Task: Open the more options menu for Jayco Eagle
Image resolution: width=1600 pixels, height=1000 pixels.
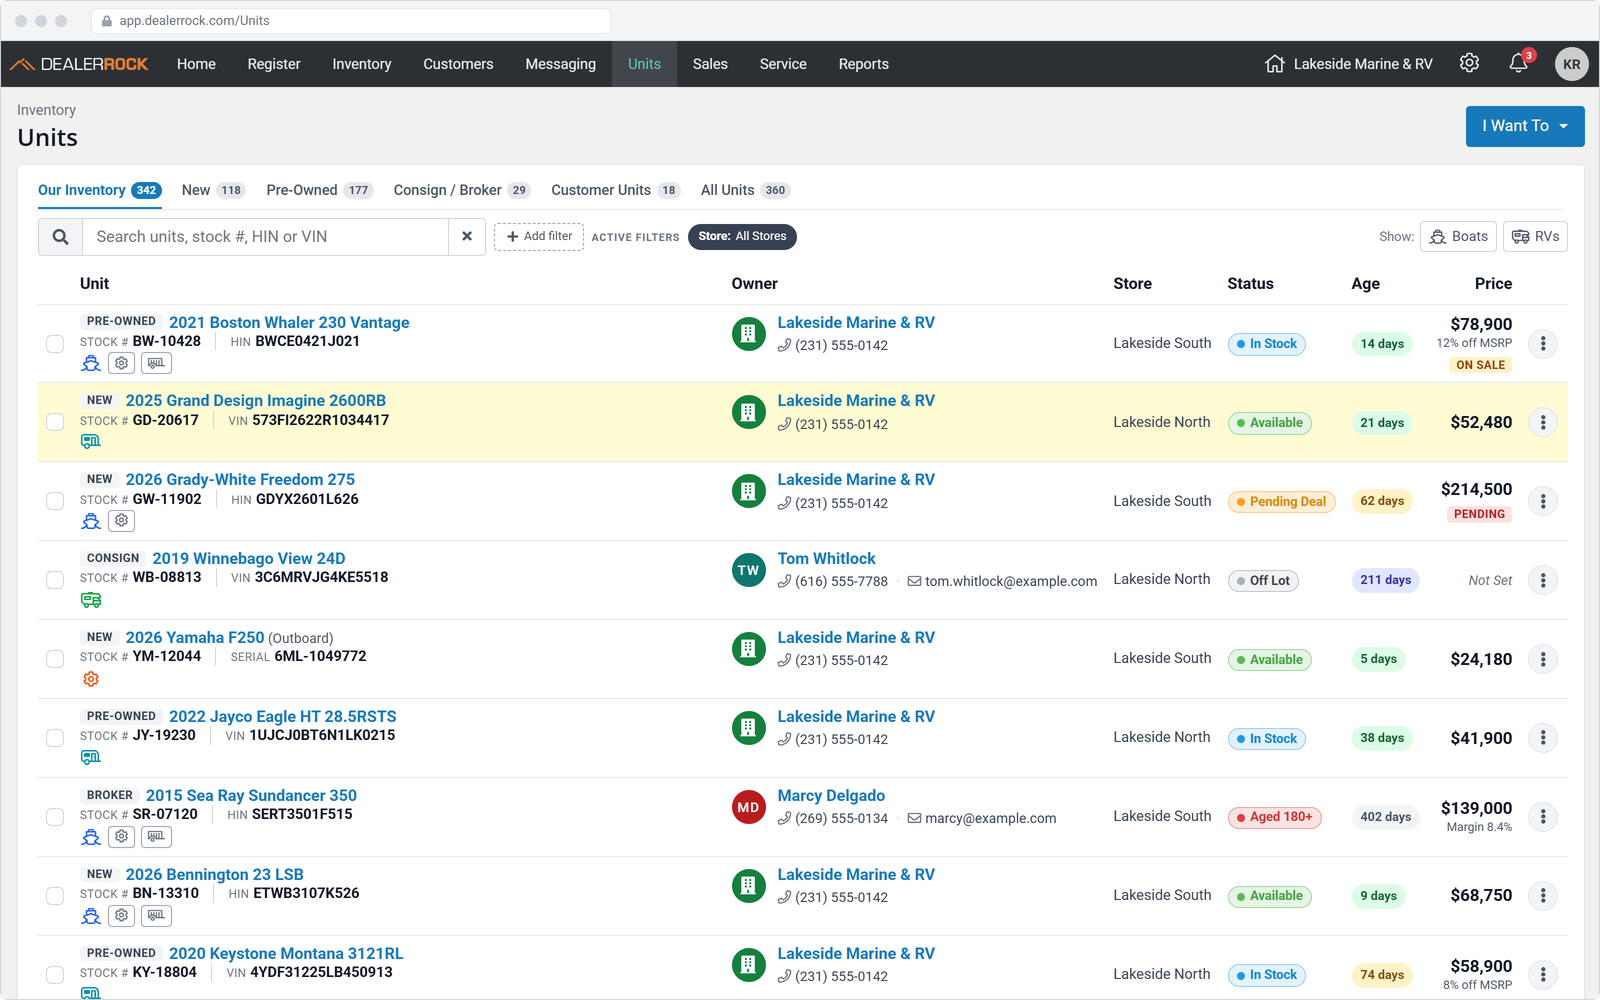Action: point(1543,738)
